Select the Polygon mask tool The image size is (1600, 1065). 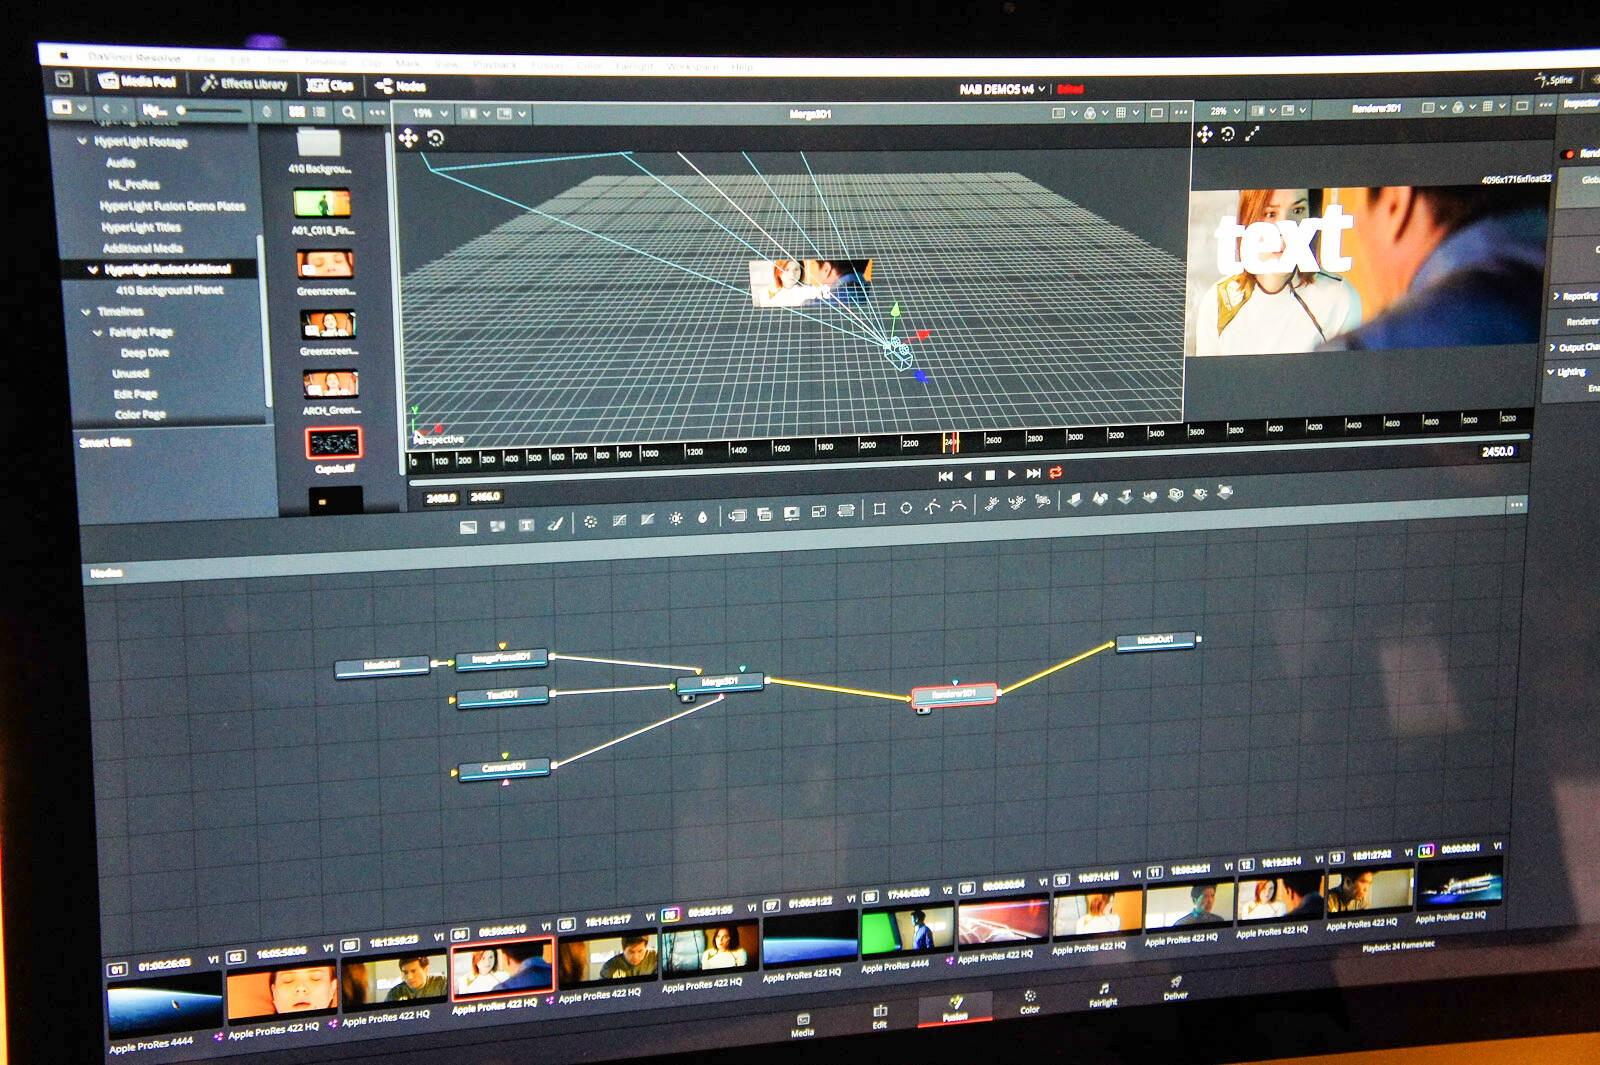(932, 506)
